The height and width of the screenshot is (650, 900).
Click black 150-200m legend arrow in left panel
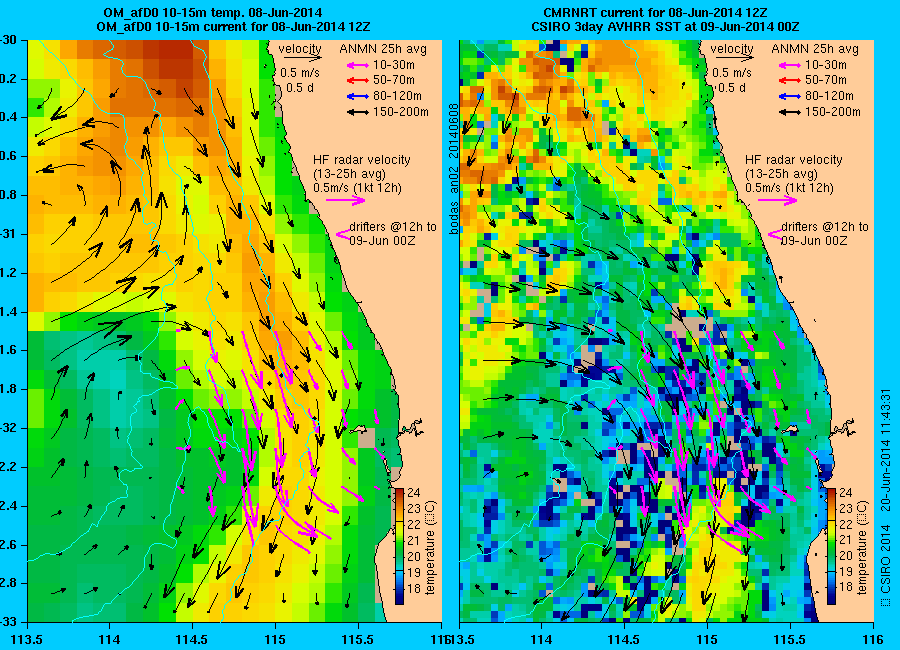coord(358,113)
